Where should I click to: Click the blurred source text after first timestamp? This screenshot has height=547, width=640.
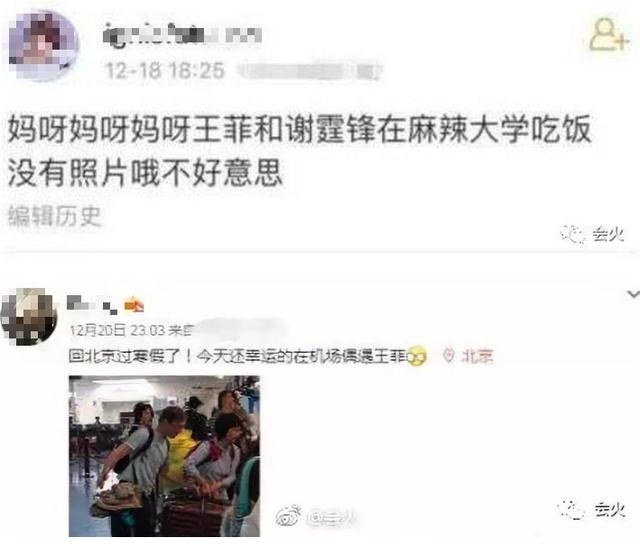tap(309, 71)
